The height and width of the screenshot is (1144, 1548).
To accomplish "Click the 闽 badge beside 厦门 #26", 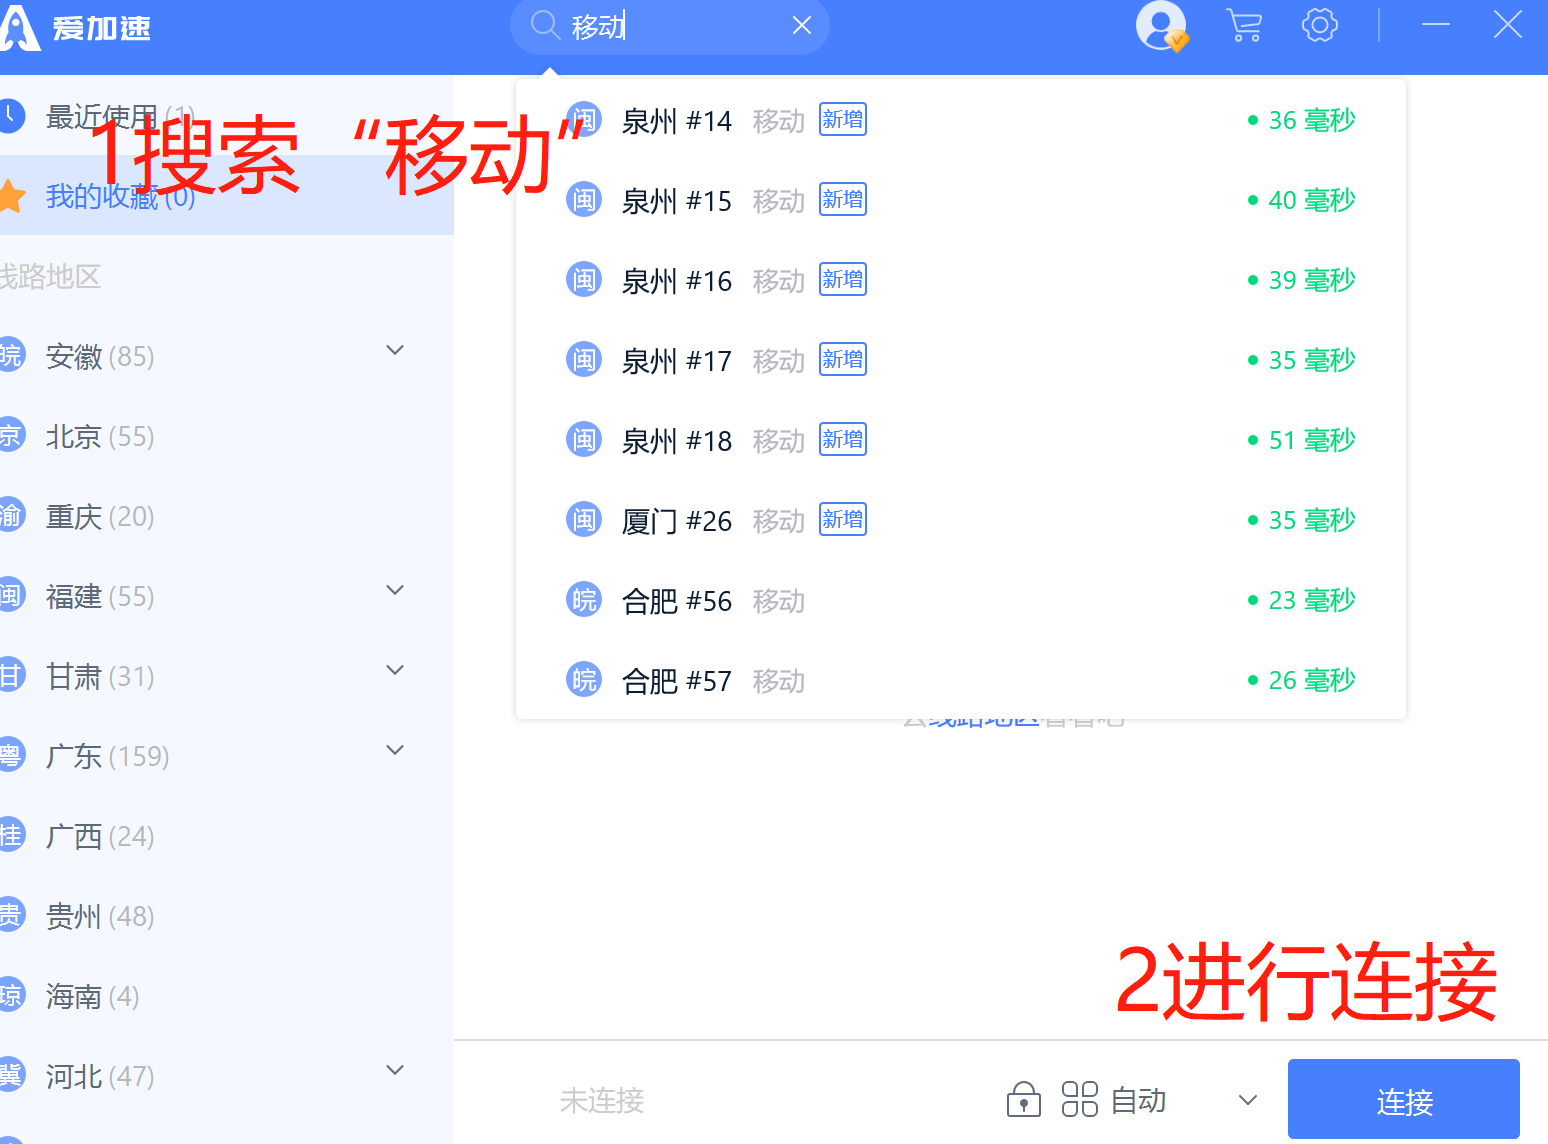I will coord(584,520).
